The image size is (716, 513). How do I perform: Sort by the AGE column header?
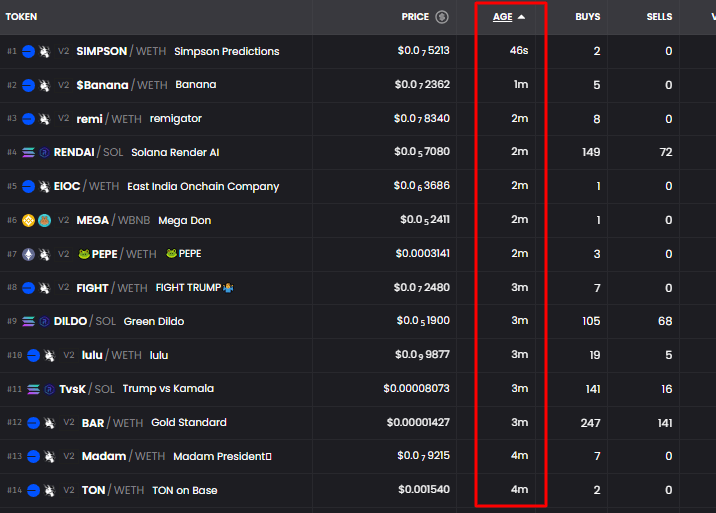pos(502,17)
